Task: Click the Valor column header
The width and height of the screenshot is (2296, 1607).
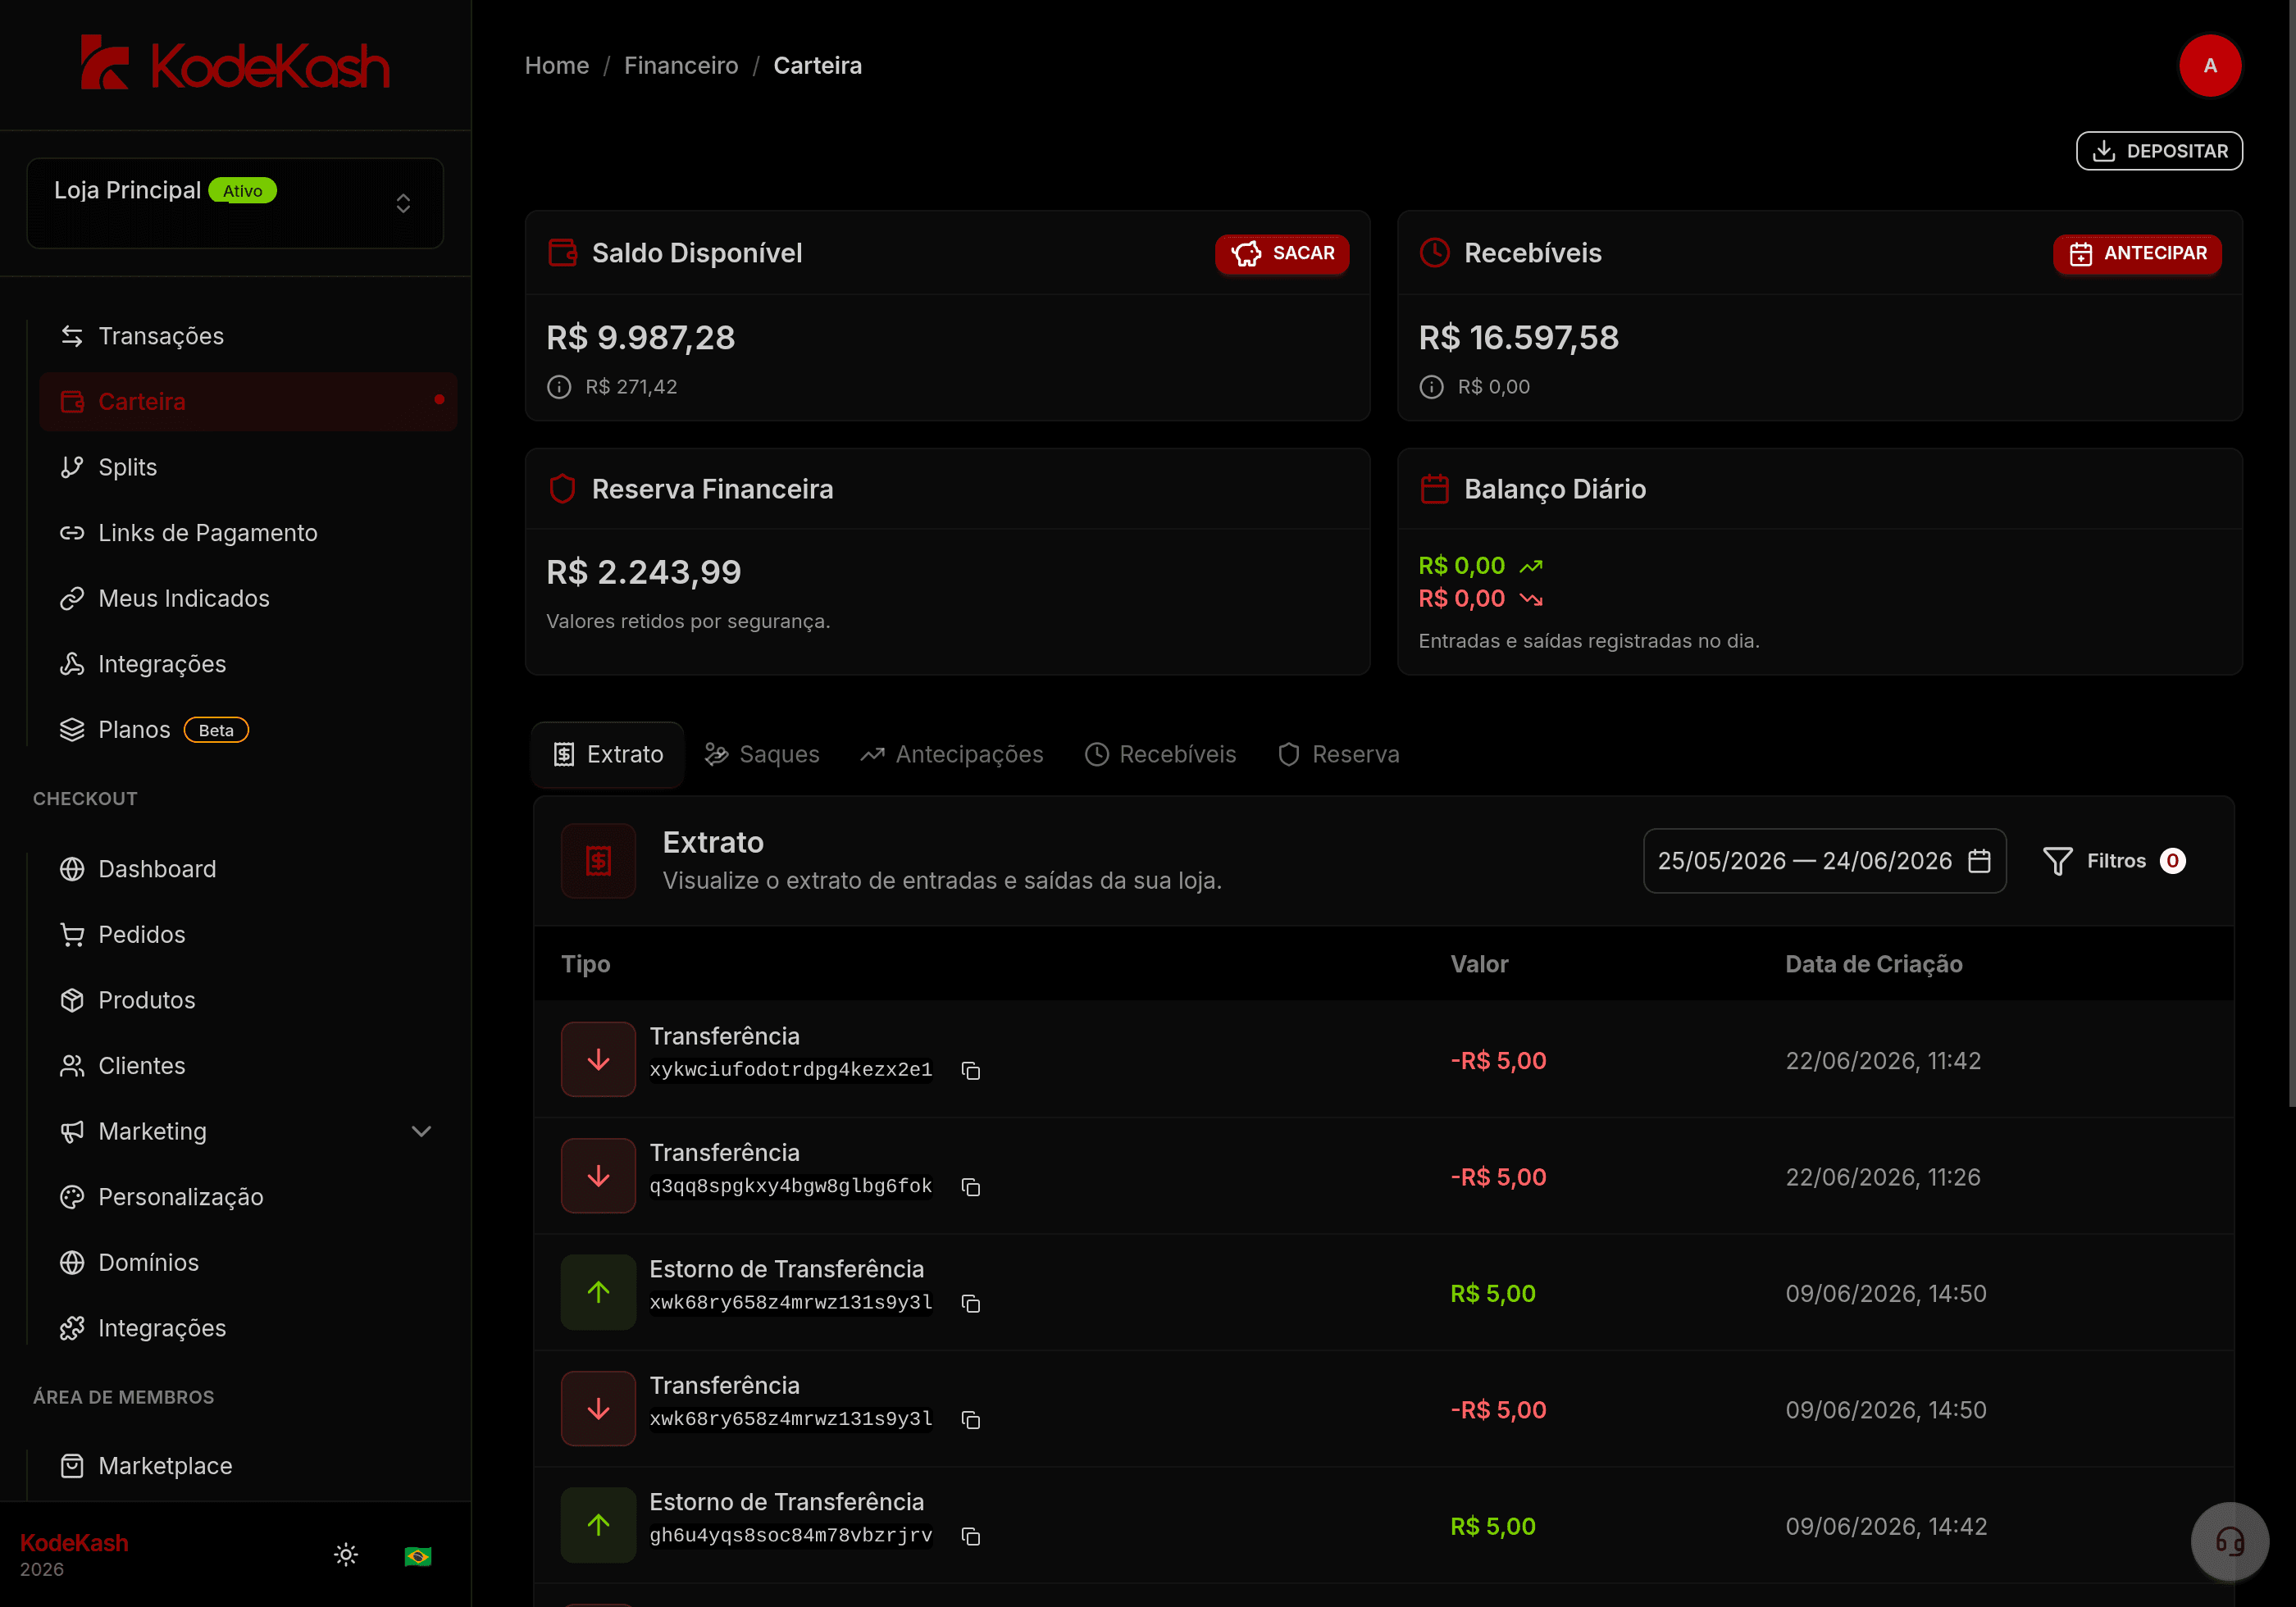Action: click(x=1479, y=964)
